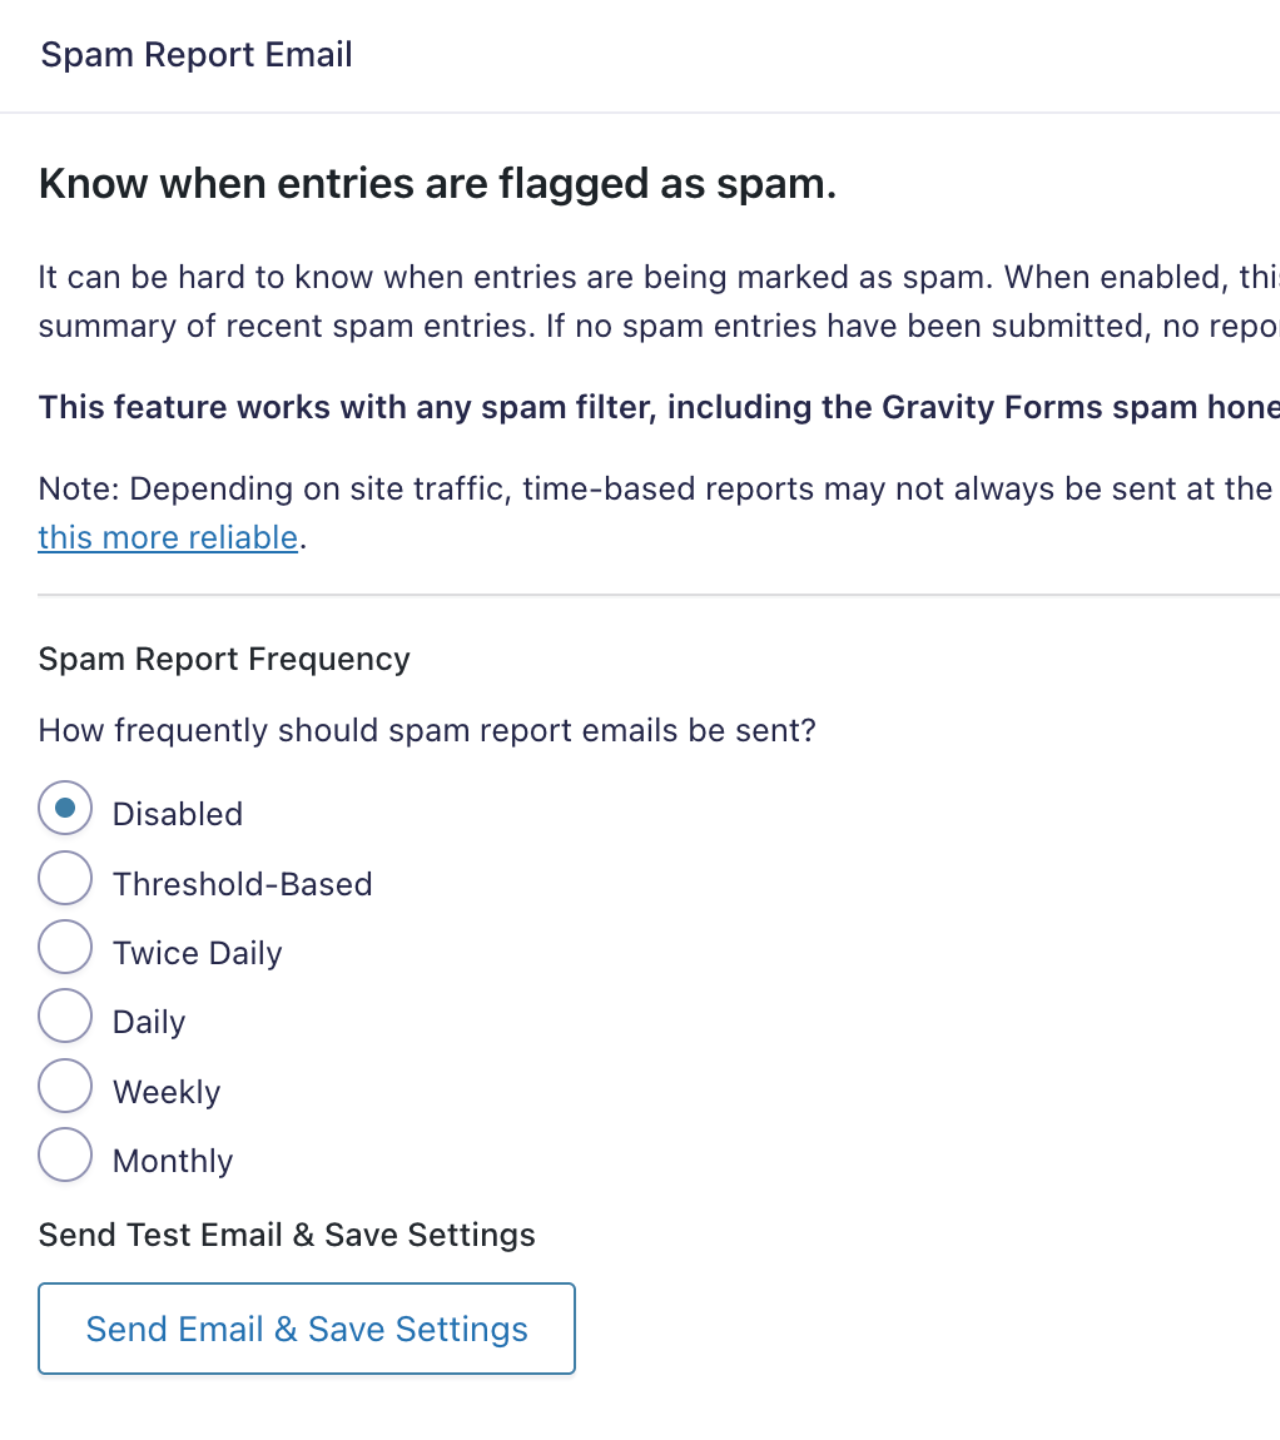
Task: Click the 'Send Test Email & Save Settings' label
Action: (286, 1234)
